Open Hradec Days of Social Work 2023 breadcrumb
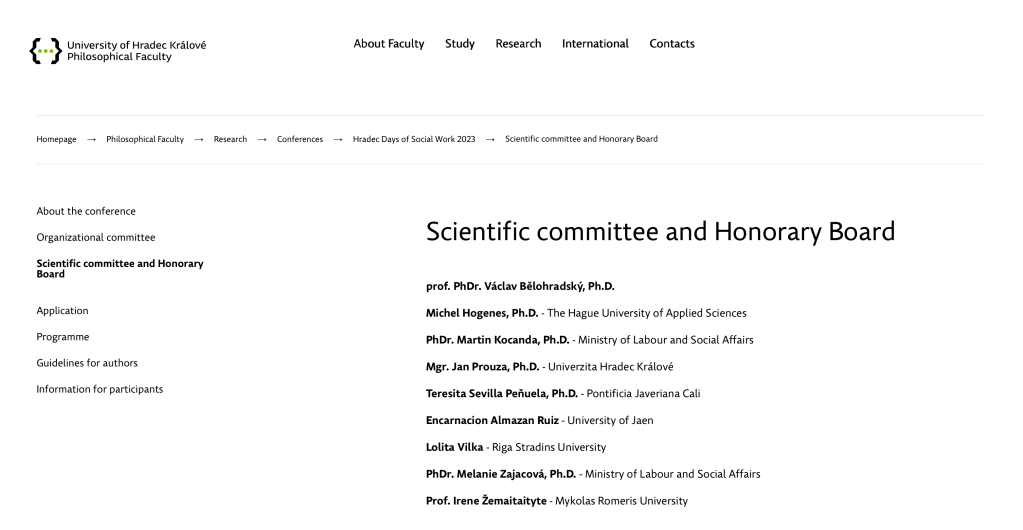This screenshot has height=530, width=1023. (414, 140)
